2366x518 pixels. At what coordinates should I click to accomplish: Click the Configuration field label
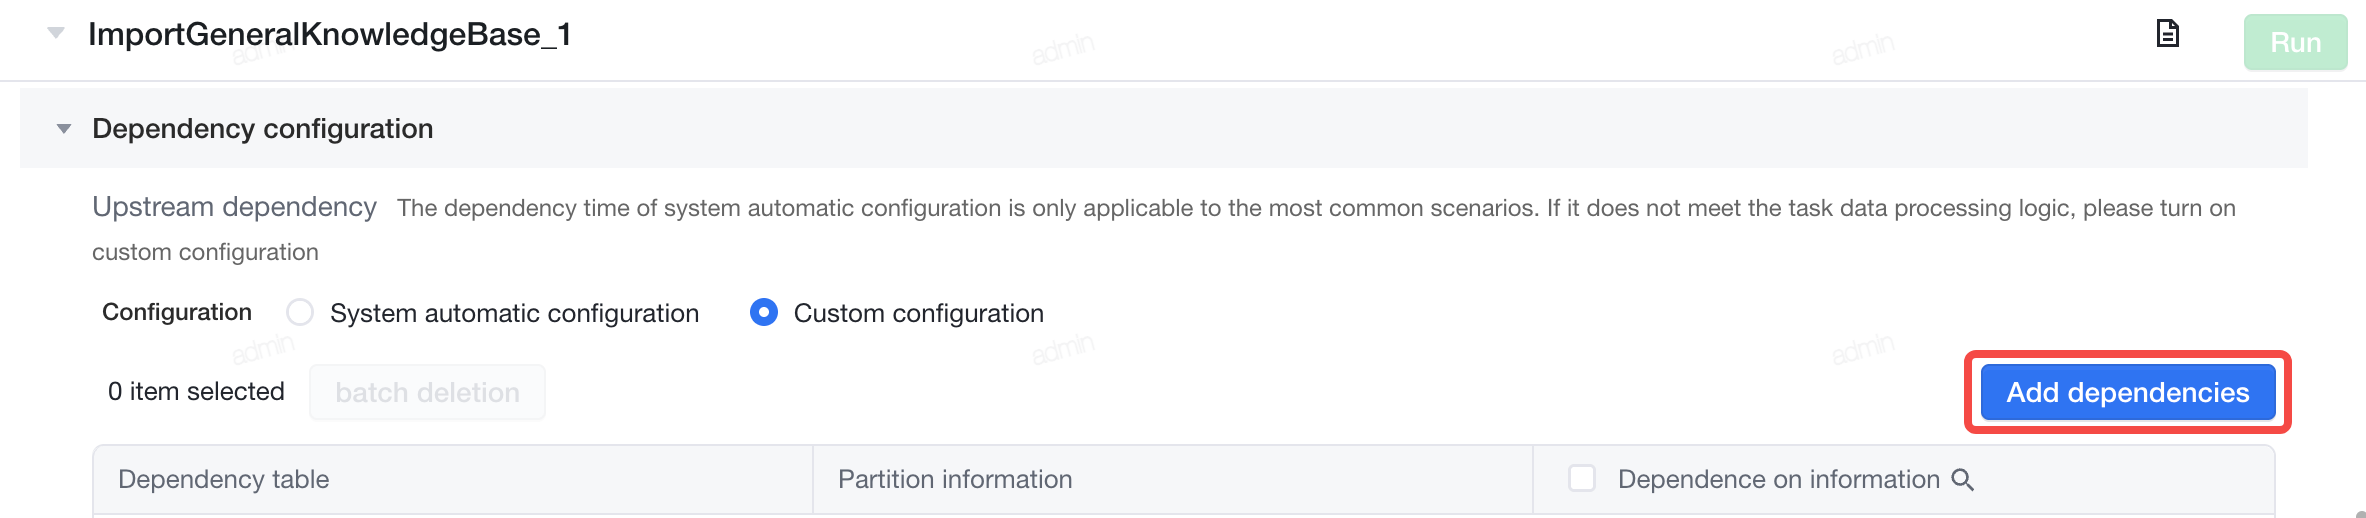[x=177, y=312]
